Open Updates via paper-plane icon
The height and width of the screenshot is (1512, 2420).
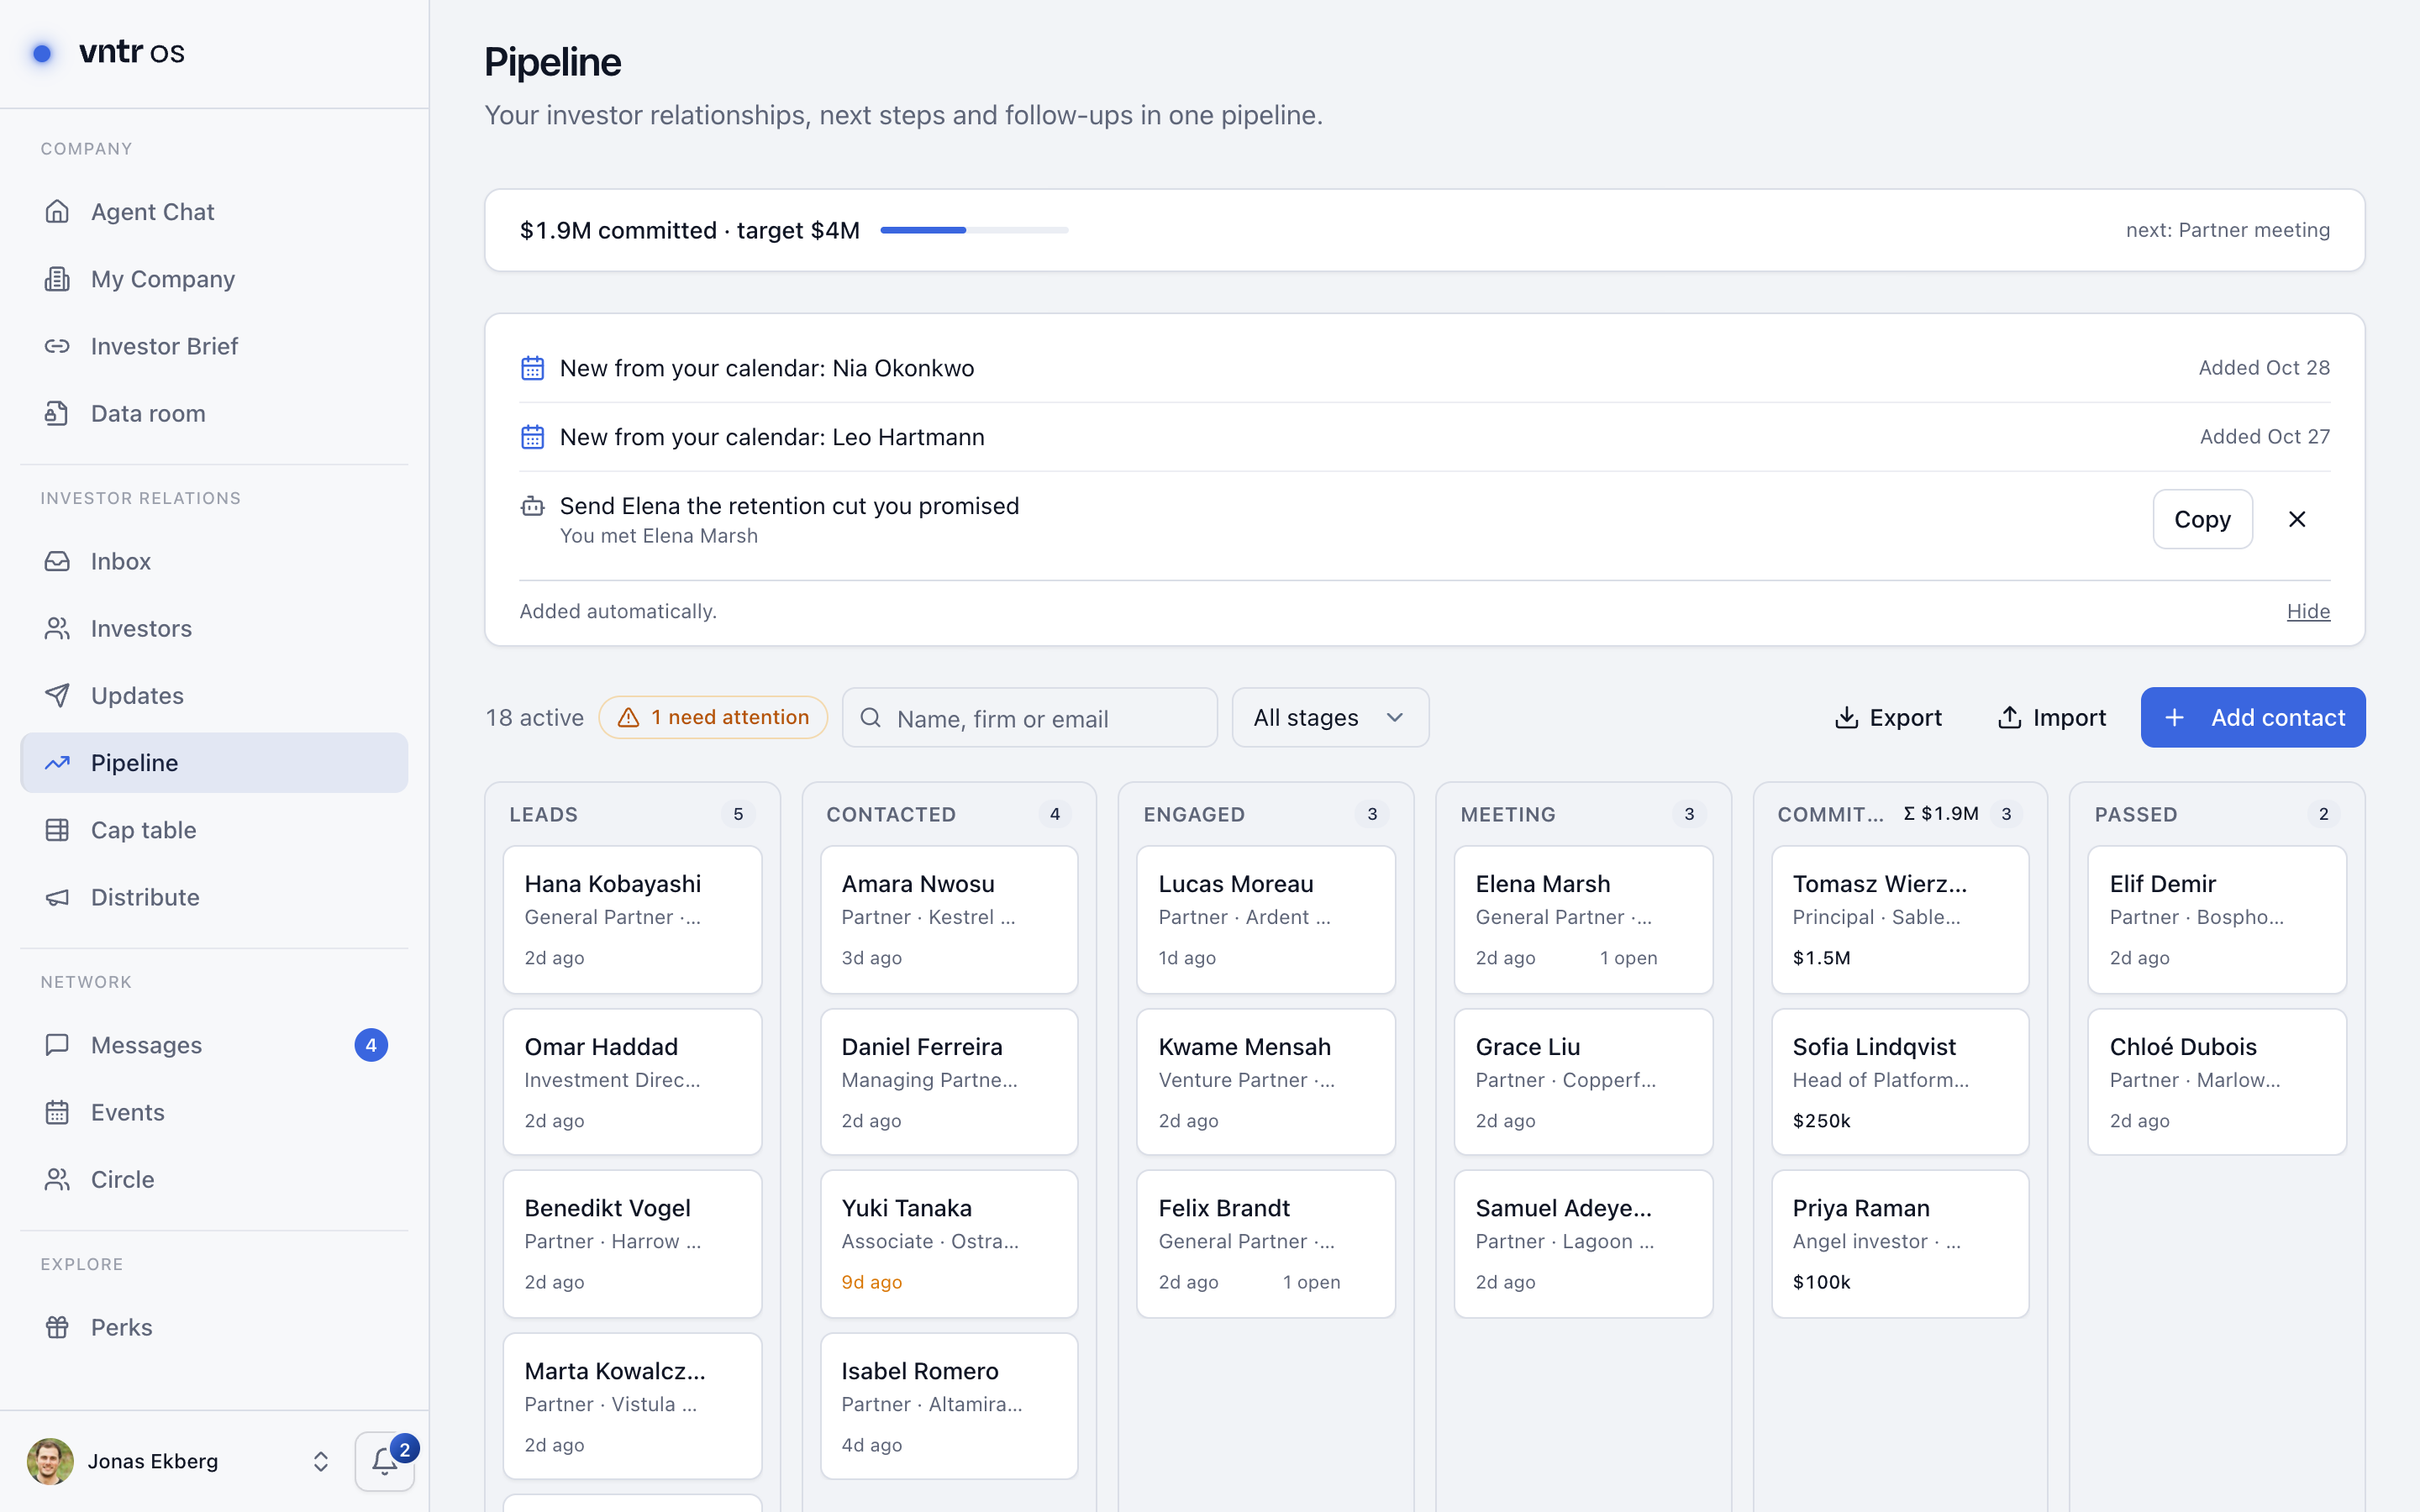tap(57, 695)
